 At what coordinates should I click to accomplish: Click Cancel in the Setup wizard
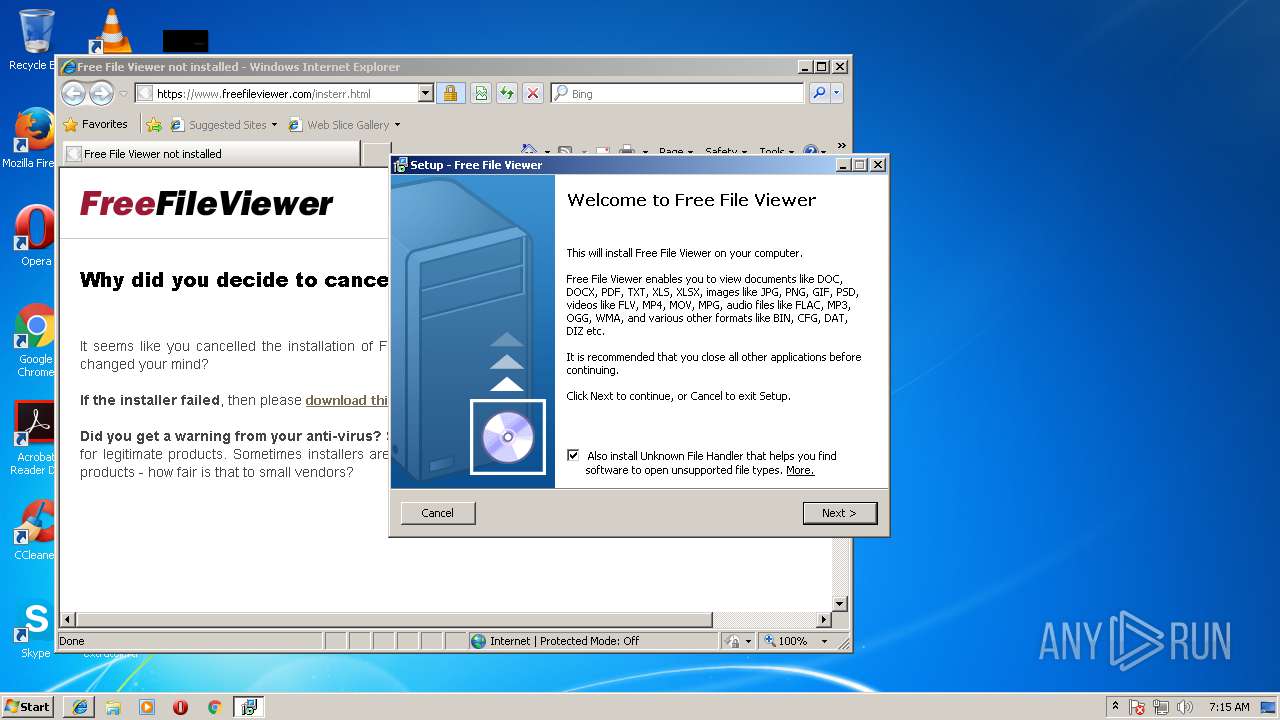(437, 513)
